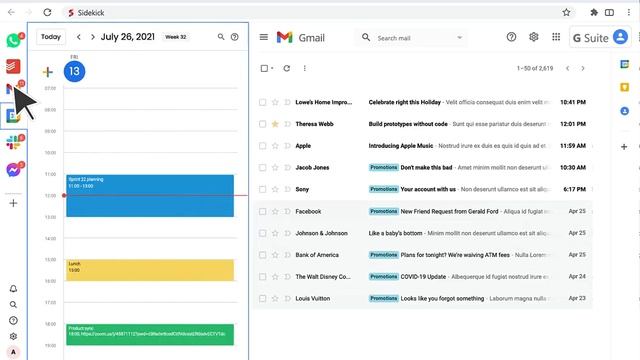640x360 pixels.
Task: Expand search options dropdown in Gmail
Action: pyautogui.click(x=460, y=38)
